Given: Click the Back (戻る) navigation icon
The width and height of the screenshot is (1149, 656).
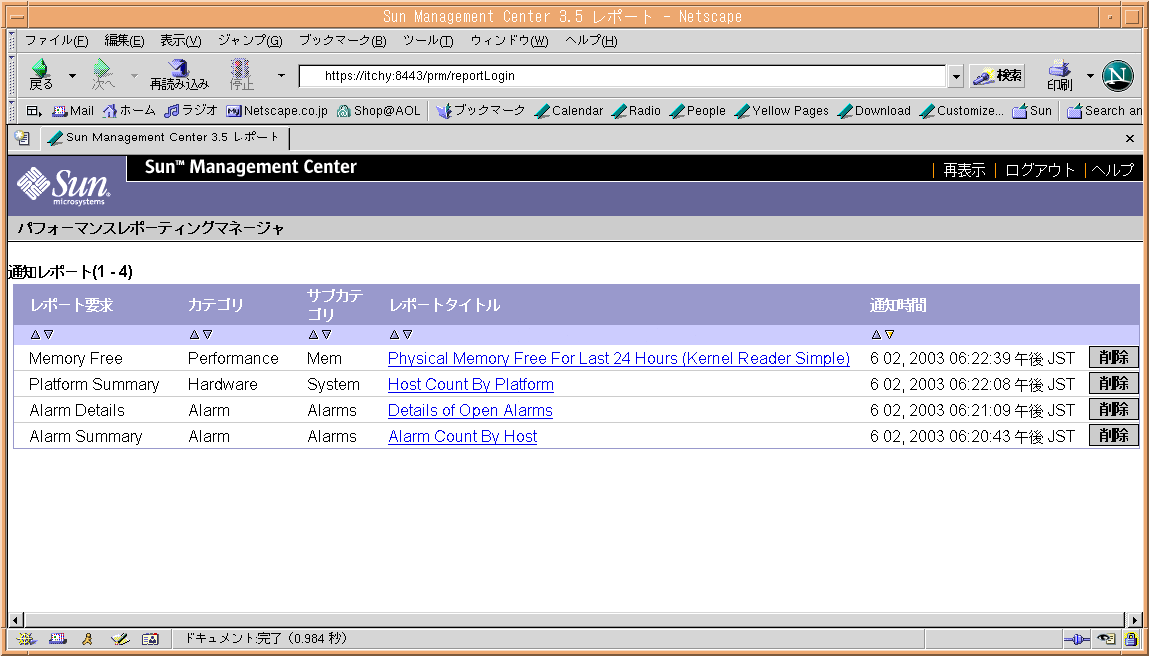Looking at the screenshot, I should 40,75.
